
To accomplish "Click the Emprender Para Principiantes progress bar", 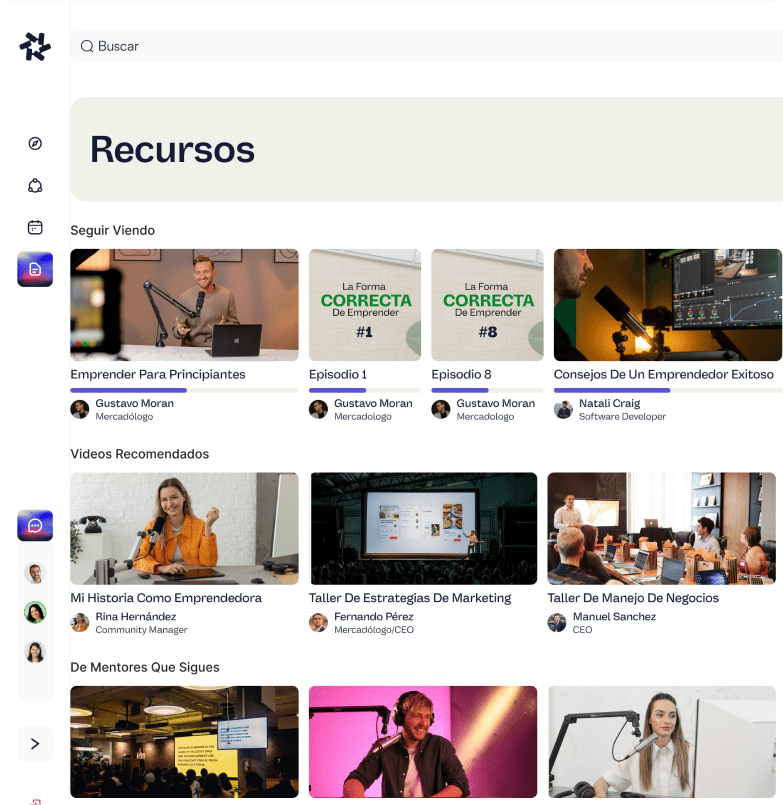I will point(184,390).
